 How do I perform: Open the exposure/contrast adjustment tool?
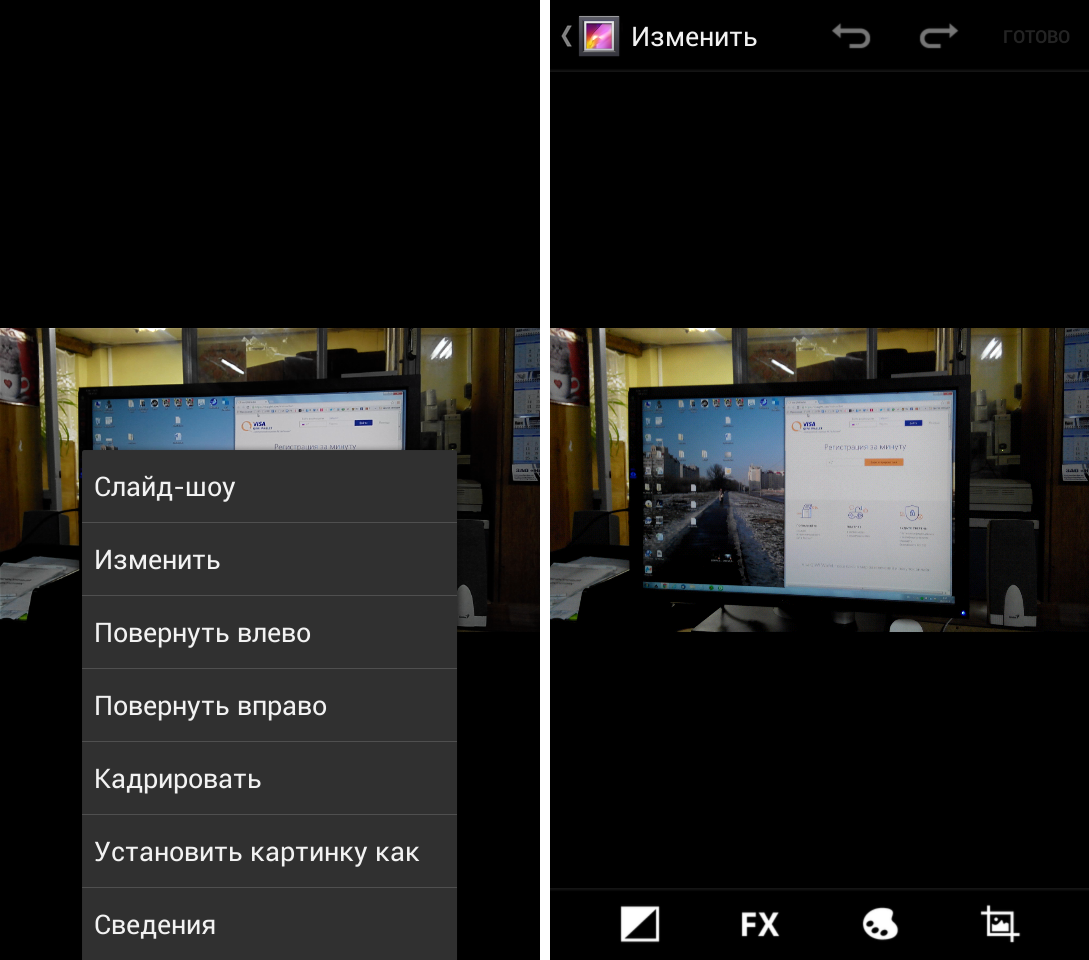(x=640, y=924)
